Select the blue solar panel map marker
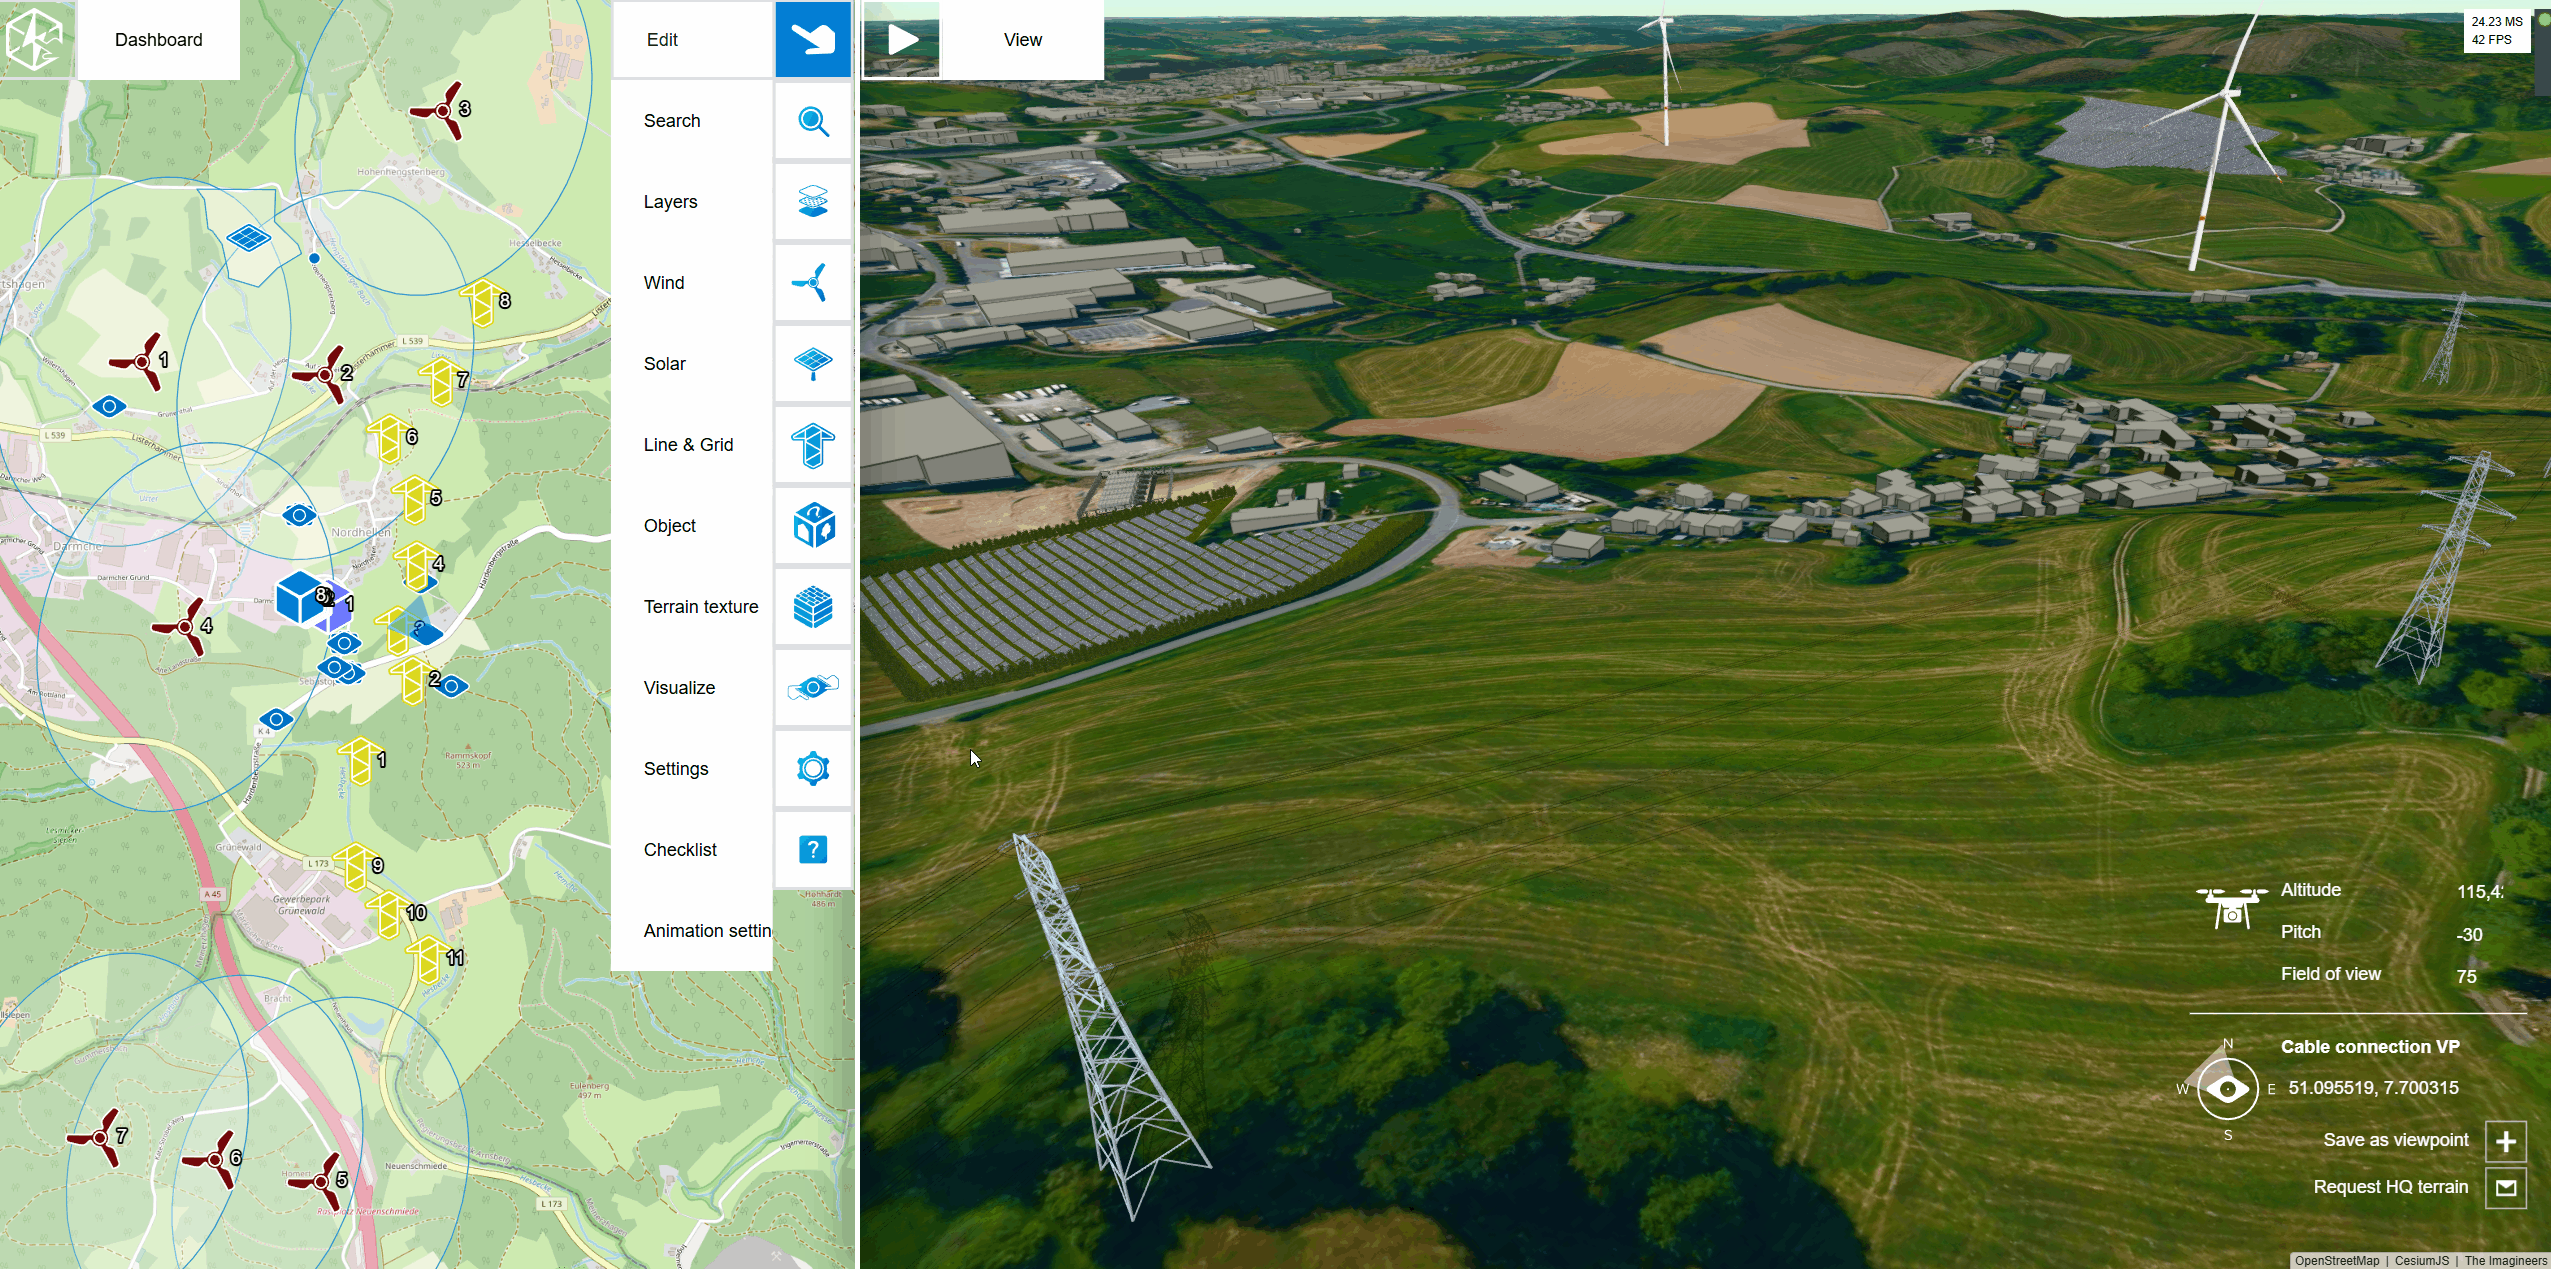 [x=248, y=238]
